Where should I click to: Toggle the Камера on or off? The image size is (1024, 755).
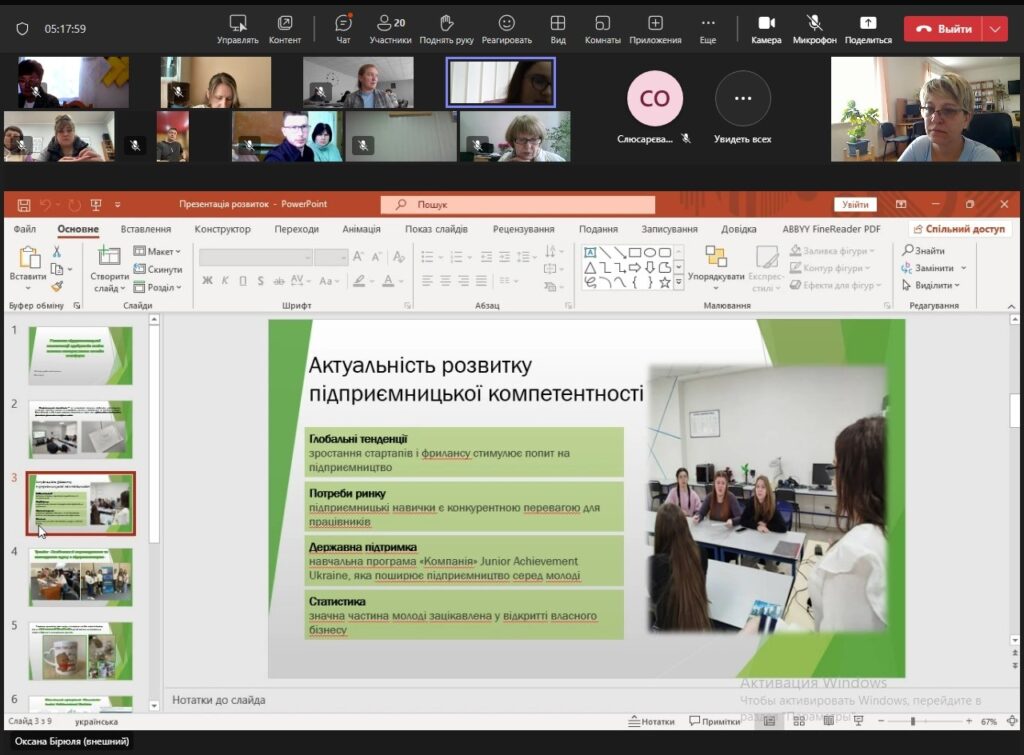tap(766, 28)
